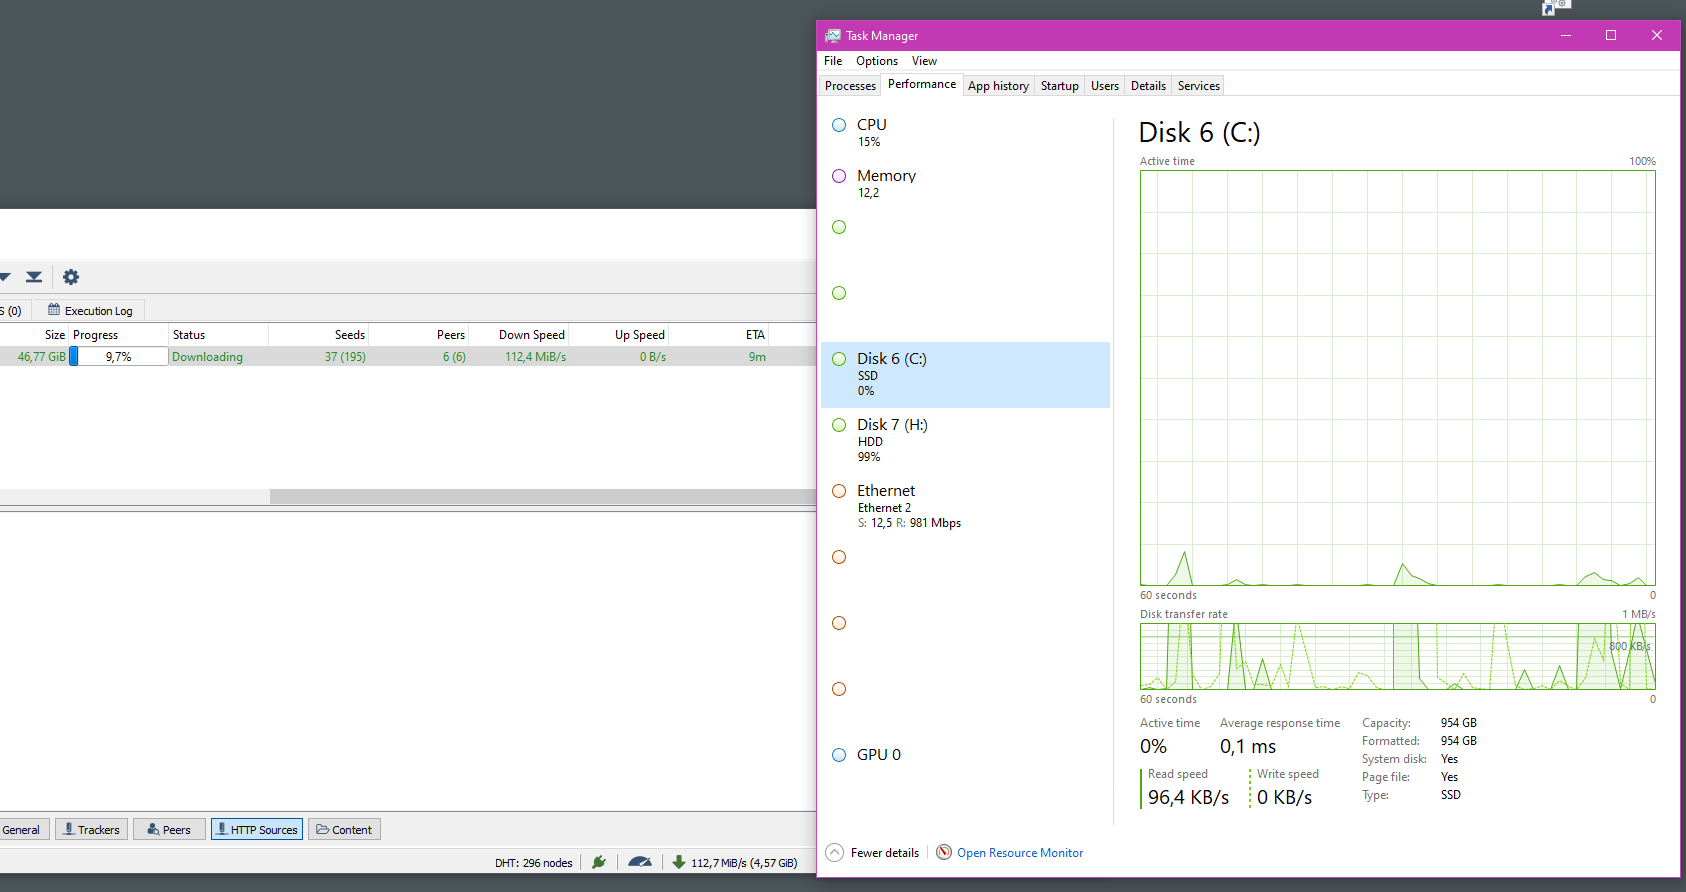Click the Type value SSD

click(1450, 795)
